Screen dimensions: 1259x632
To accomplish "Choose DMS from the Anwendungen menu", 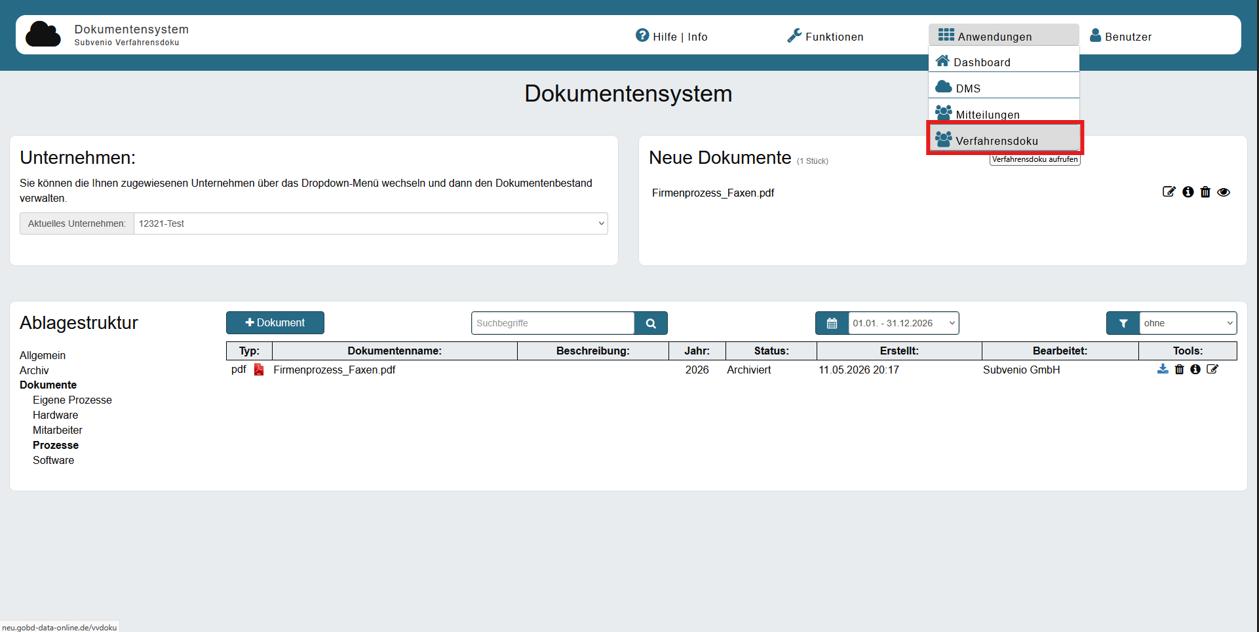I will pyautogui.click(x=1003, y=88).
